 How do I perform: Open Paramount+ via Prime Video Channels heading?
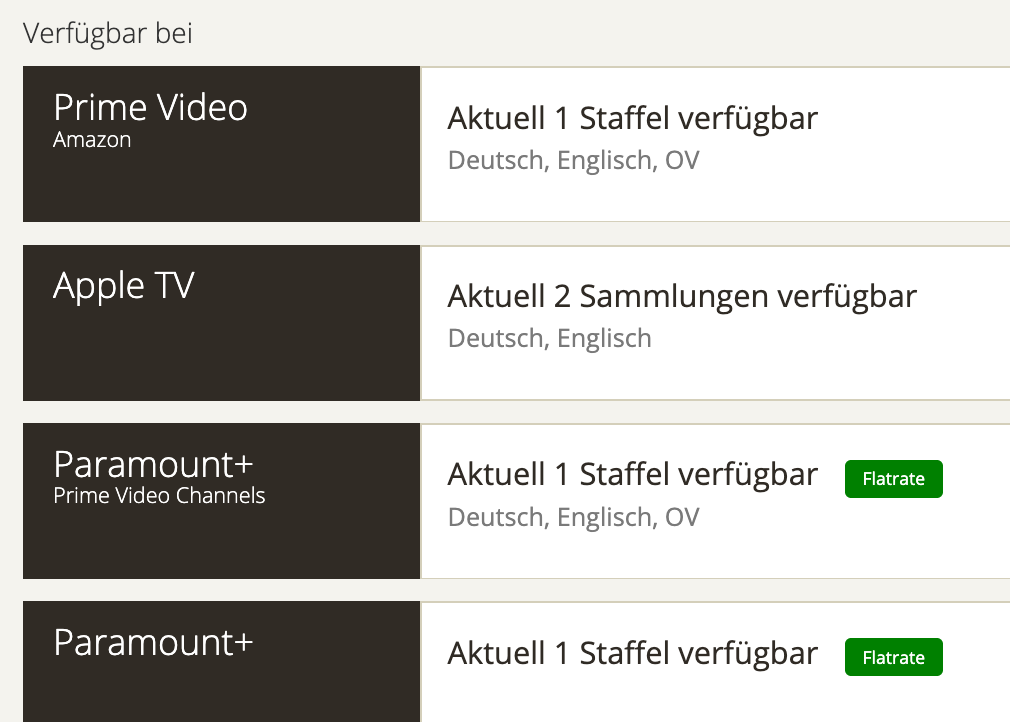pos(153,465)
